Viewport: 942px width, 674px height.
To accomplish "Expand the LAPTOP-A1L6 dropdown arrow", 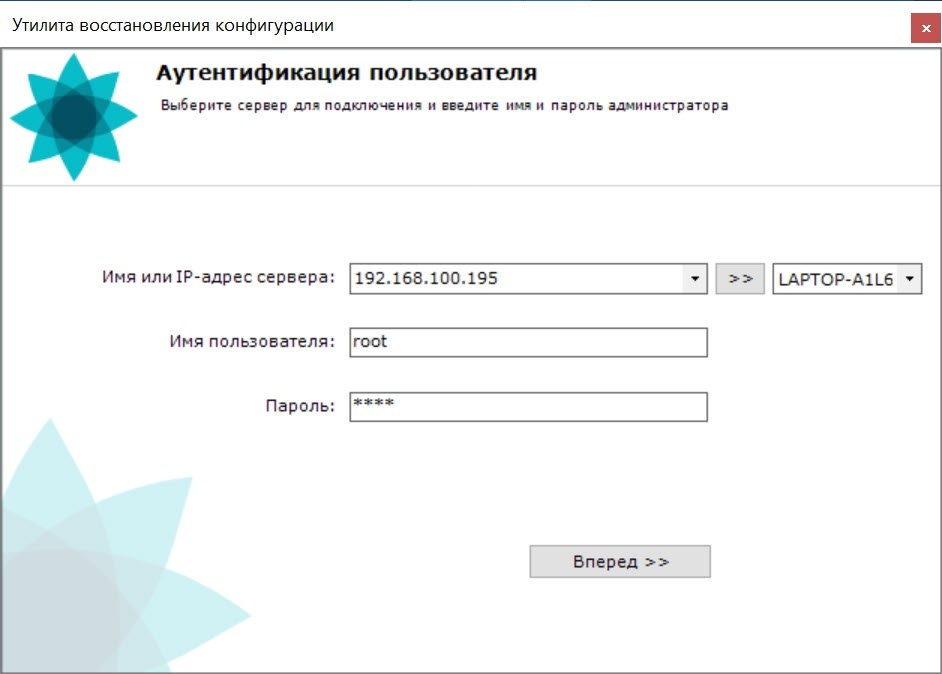I will (x=908, y=279).
